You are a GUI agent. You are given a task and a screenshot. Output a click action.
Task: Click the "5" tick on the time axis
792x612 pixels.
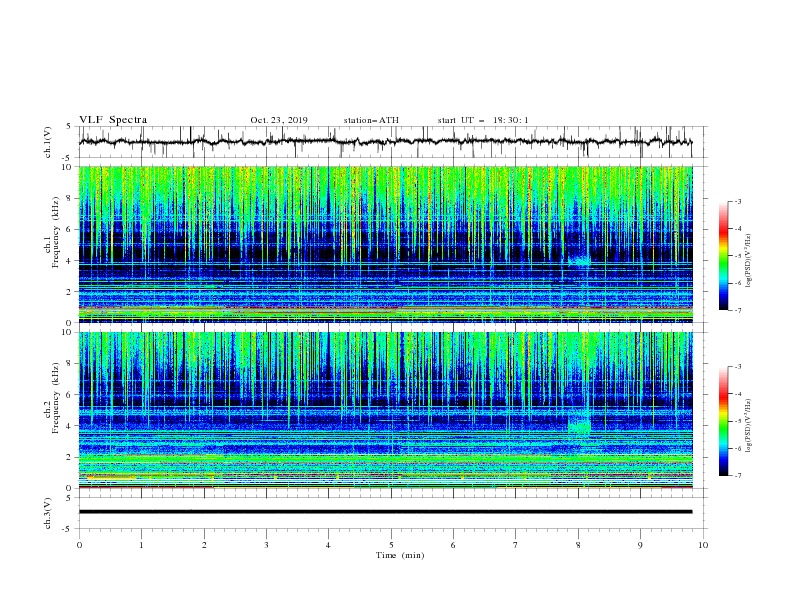[x=391, y=545]
